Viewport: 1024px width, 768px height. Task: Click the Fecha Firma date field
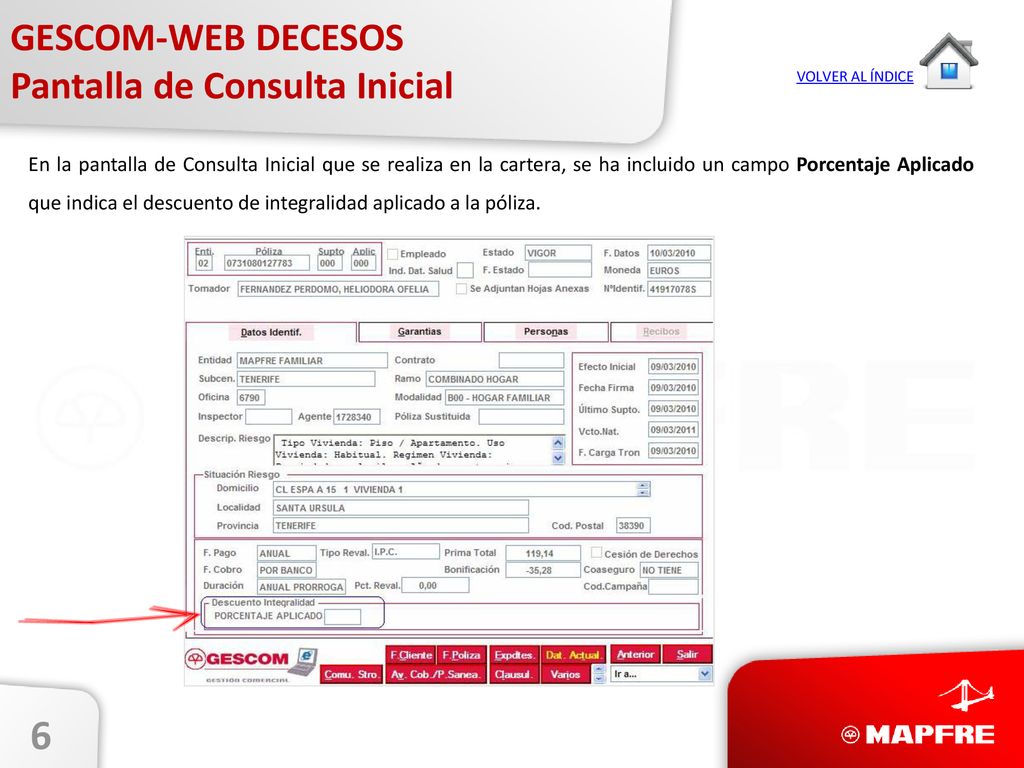[x=673, y=387]
